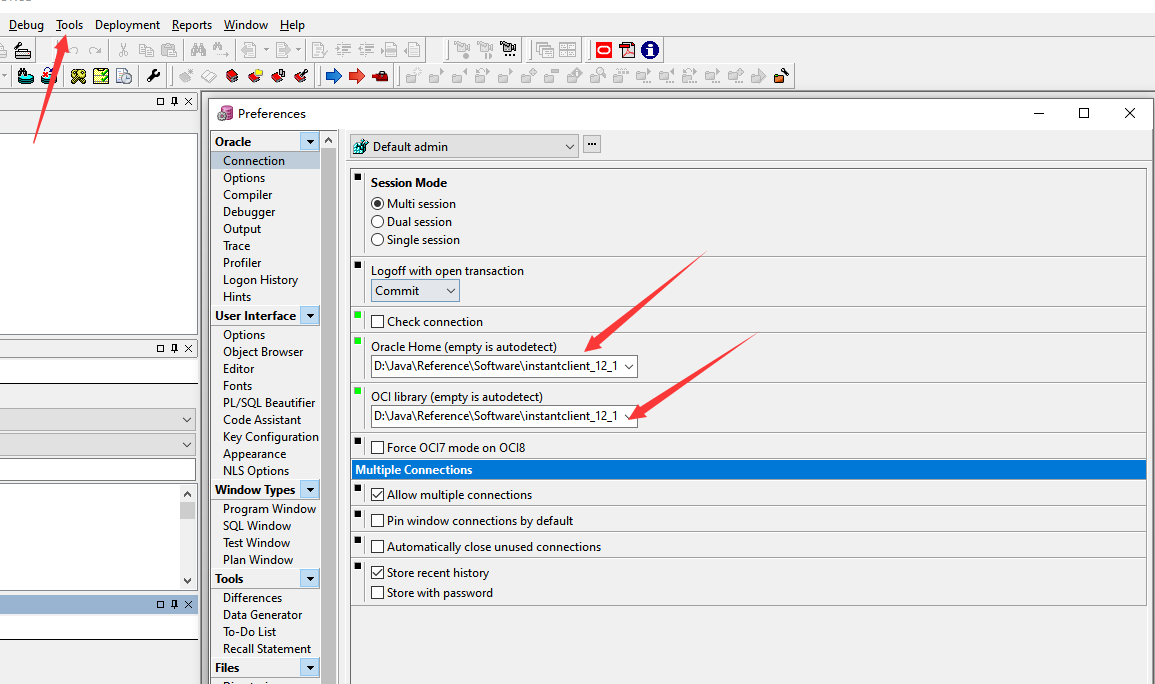
Task: Click the ellipsis button beside Default admin
Action: pyautogui.click(x=591, y=144)
